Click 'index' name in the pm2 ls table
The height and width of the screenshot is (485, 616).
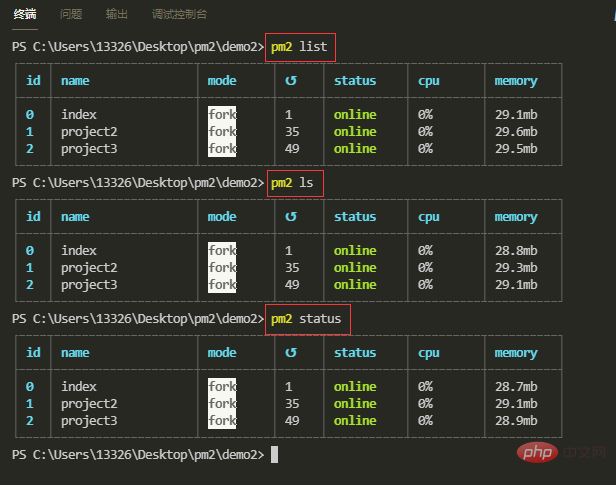(x=79, y=251)
